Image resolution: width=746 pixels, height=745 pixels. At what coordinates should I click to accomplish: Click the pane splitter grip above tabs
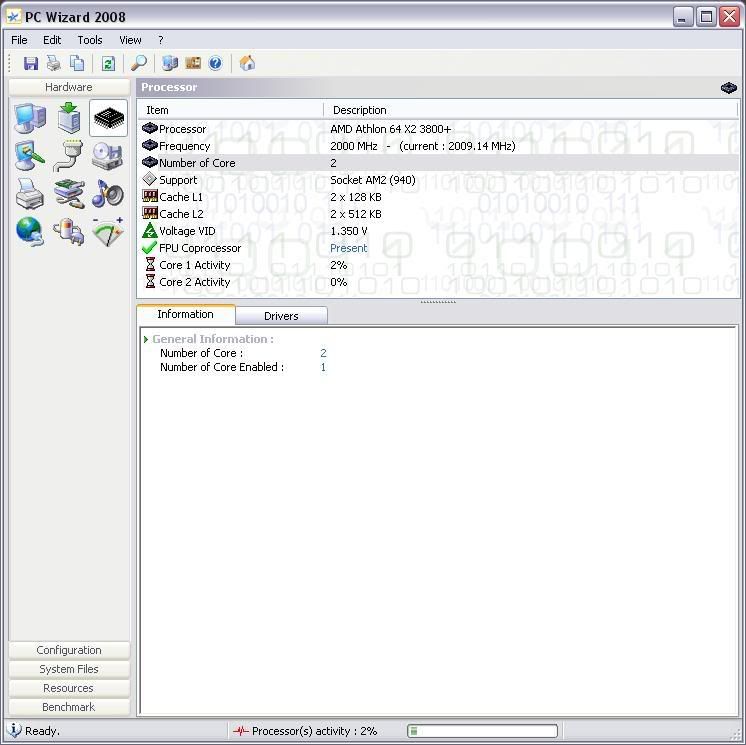tap(438, 302)
